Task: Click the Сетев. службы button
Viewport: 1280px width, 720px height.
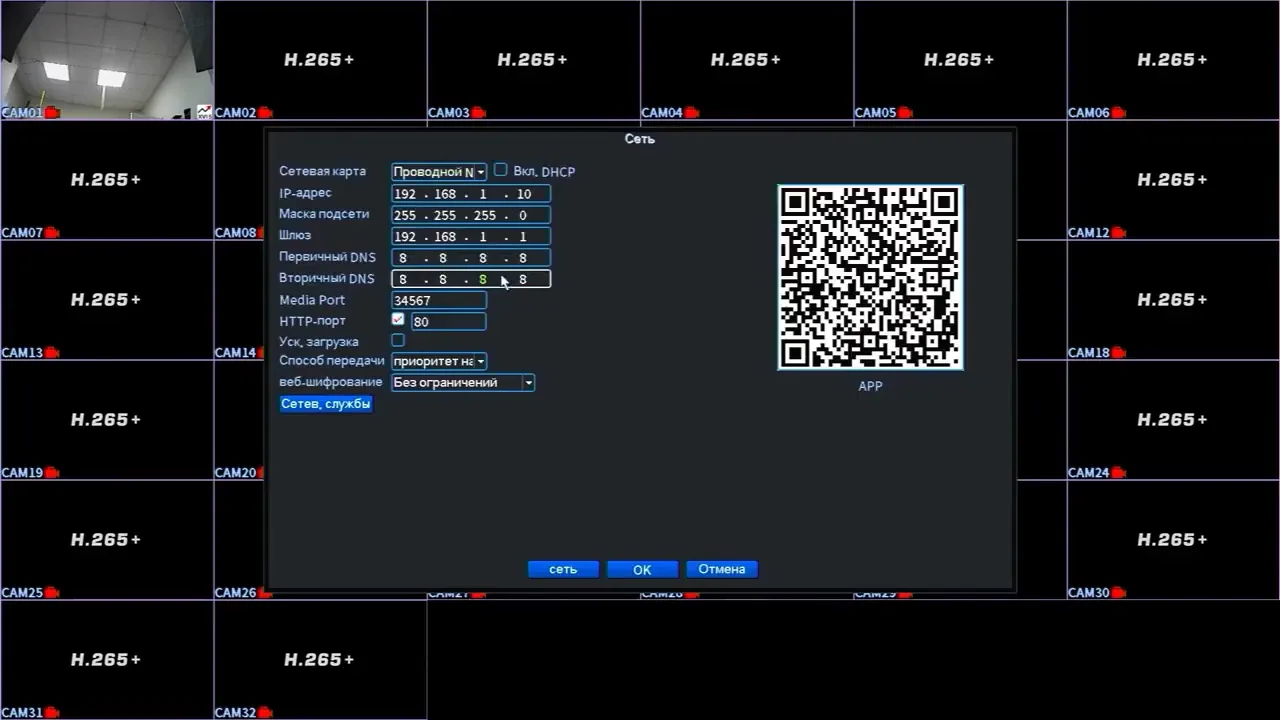Action: click(326, 404)
